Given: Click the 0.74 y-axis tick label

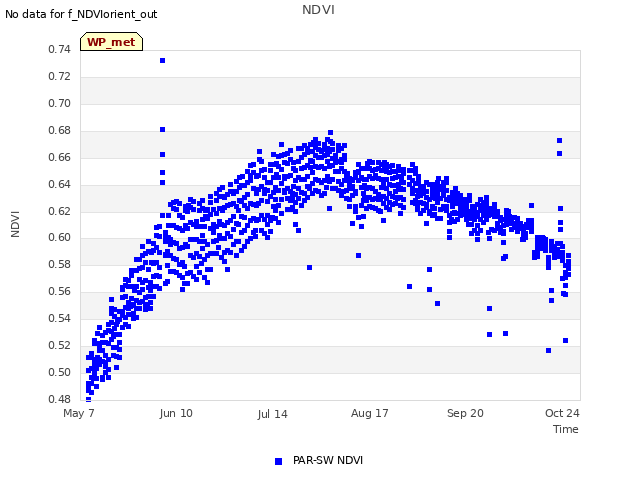Looking at the screenshot, I should (60, 49).
